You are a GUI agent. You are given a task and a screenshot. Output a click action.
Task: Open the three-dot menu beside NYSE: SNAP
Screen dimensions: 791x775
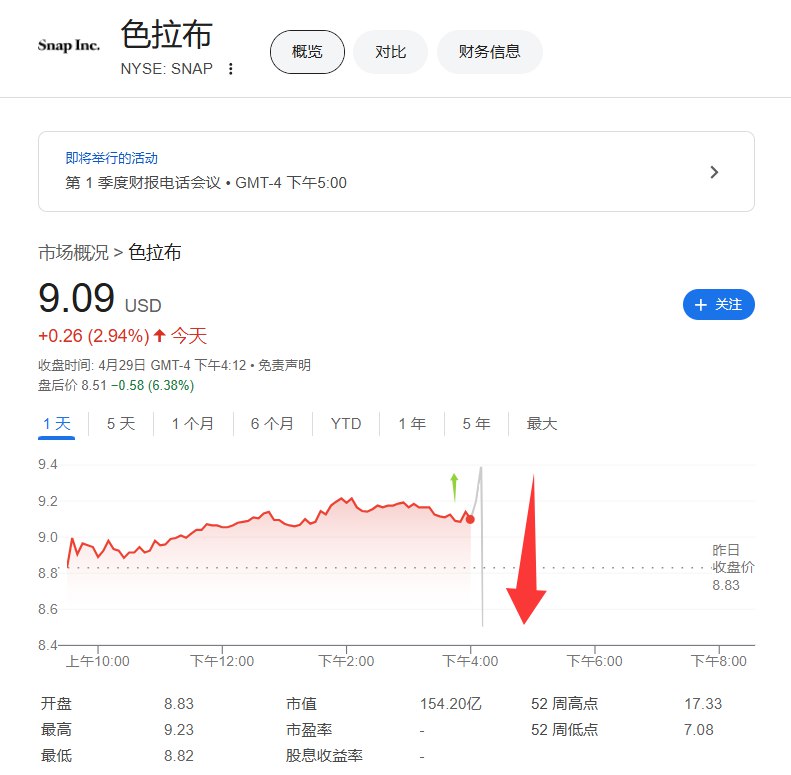tap(231, 69)
